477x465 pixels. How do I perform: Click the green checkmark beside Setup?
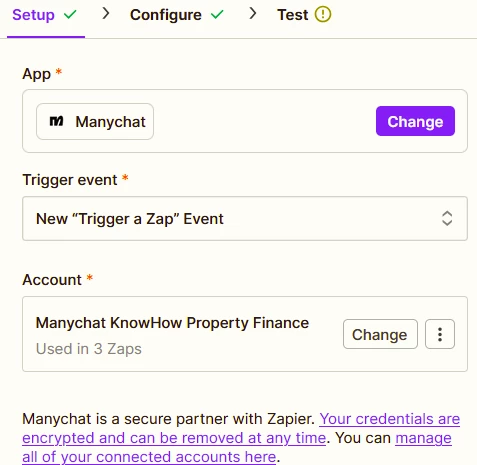[70, 14]
